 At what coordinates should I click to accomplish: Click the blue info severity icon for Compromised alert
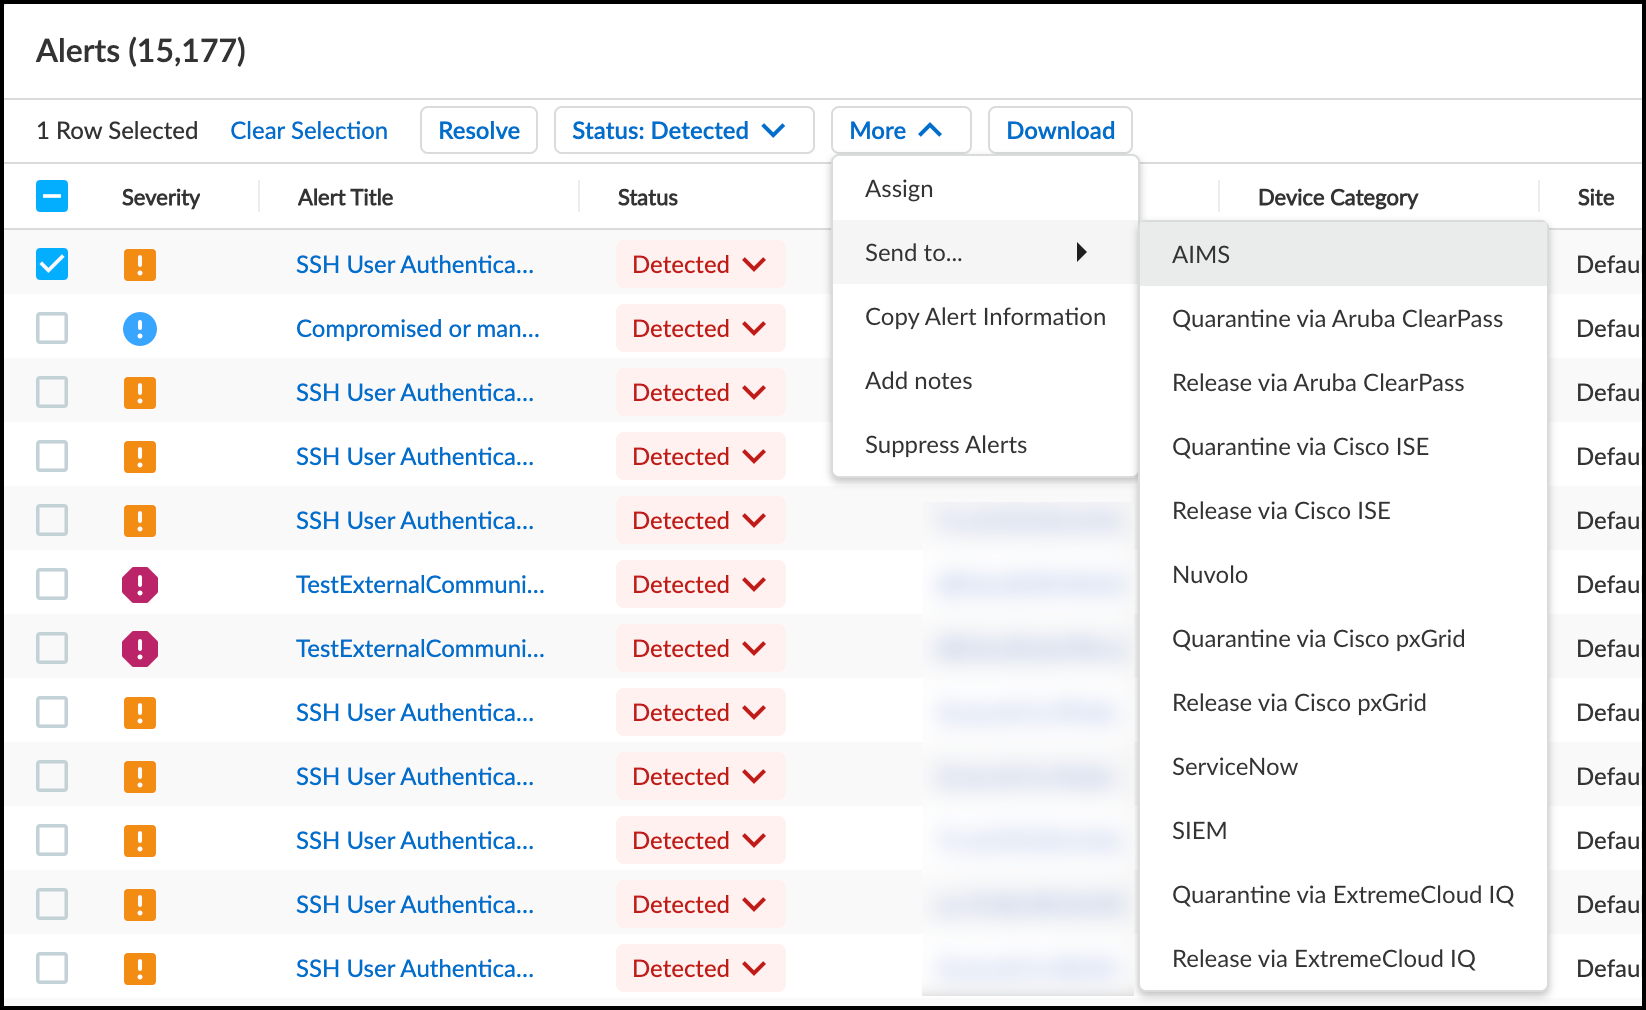pyautogui.click(x=140, y=329)
